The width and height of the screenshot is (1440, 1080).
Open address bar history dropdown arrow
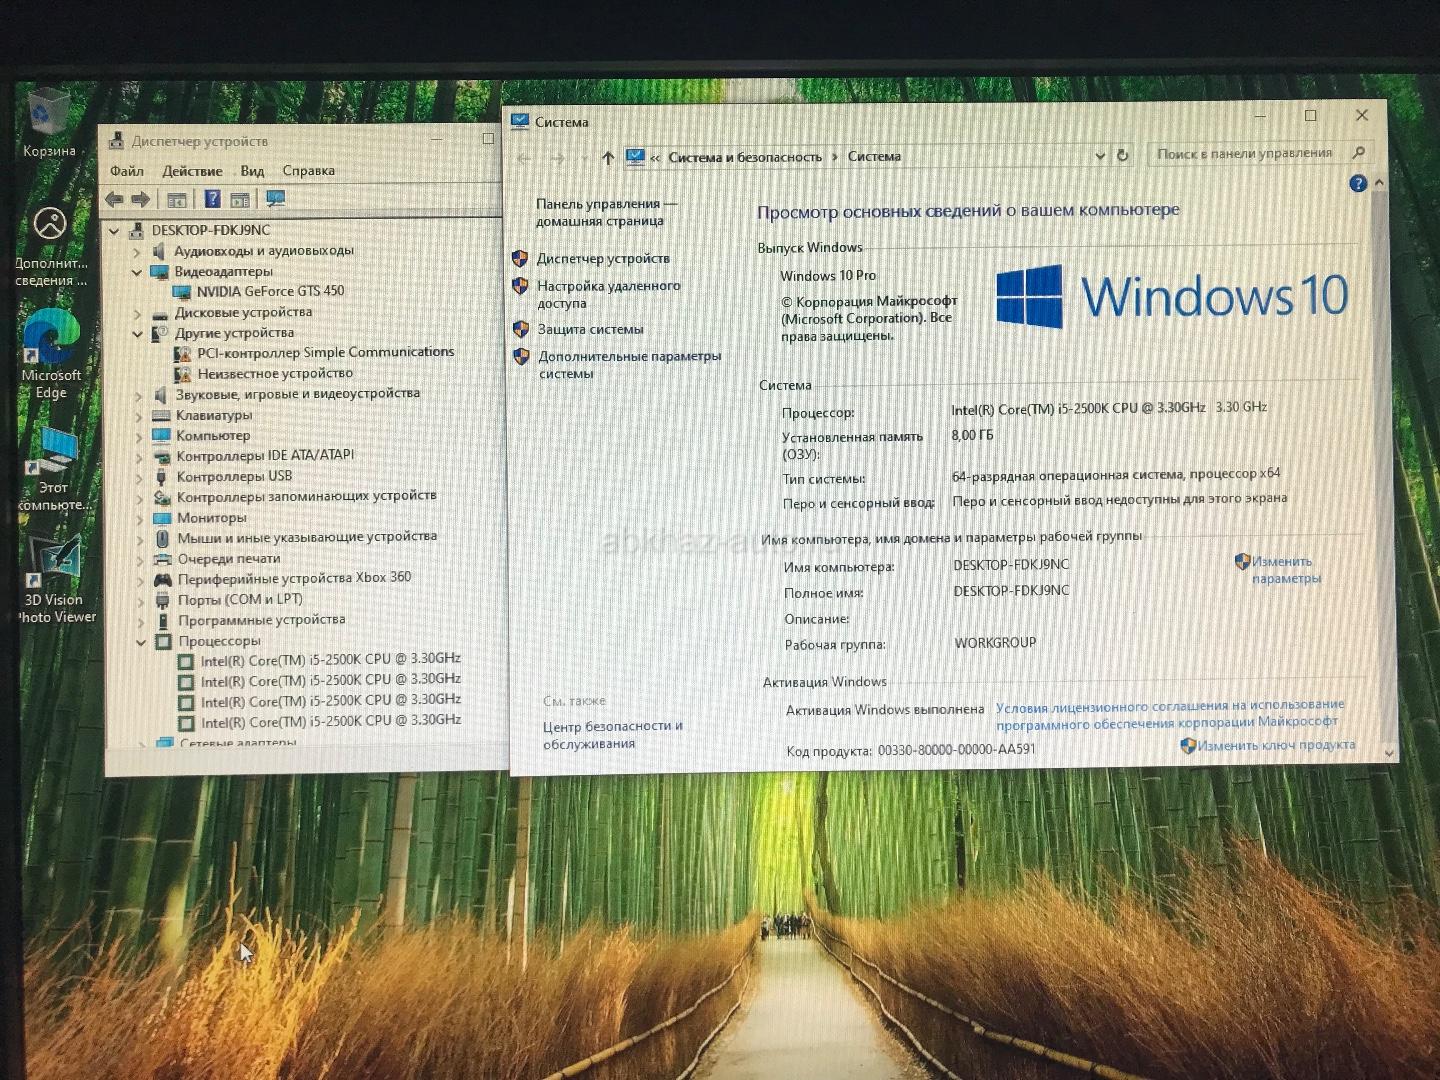pyautogui.click(x=1100, y=155)
